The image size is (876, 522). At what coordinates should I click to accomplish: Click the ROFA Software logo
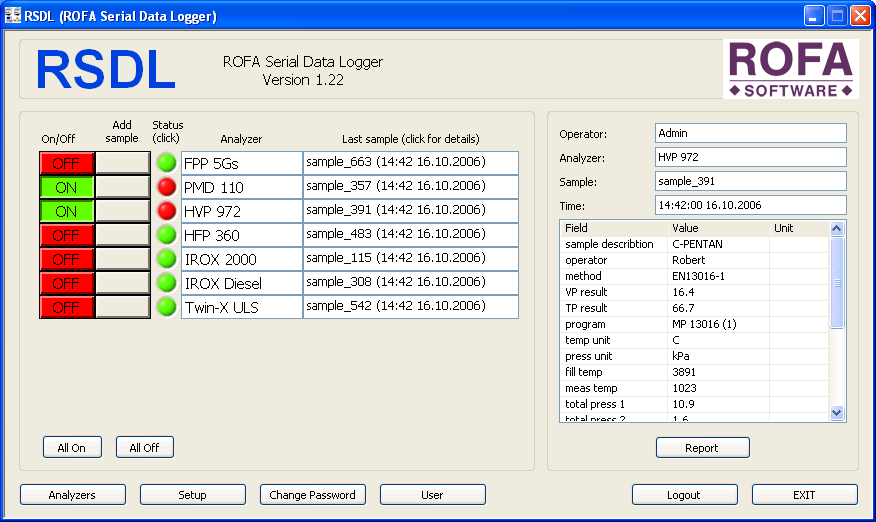coord(791,69)
